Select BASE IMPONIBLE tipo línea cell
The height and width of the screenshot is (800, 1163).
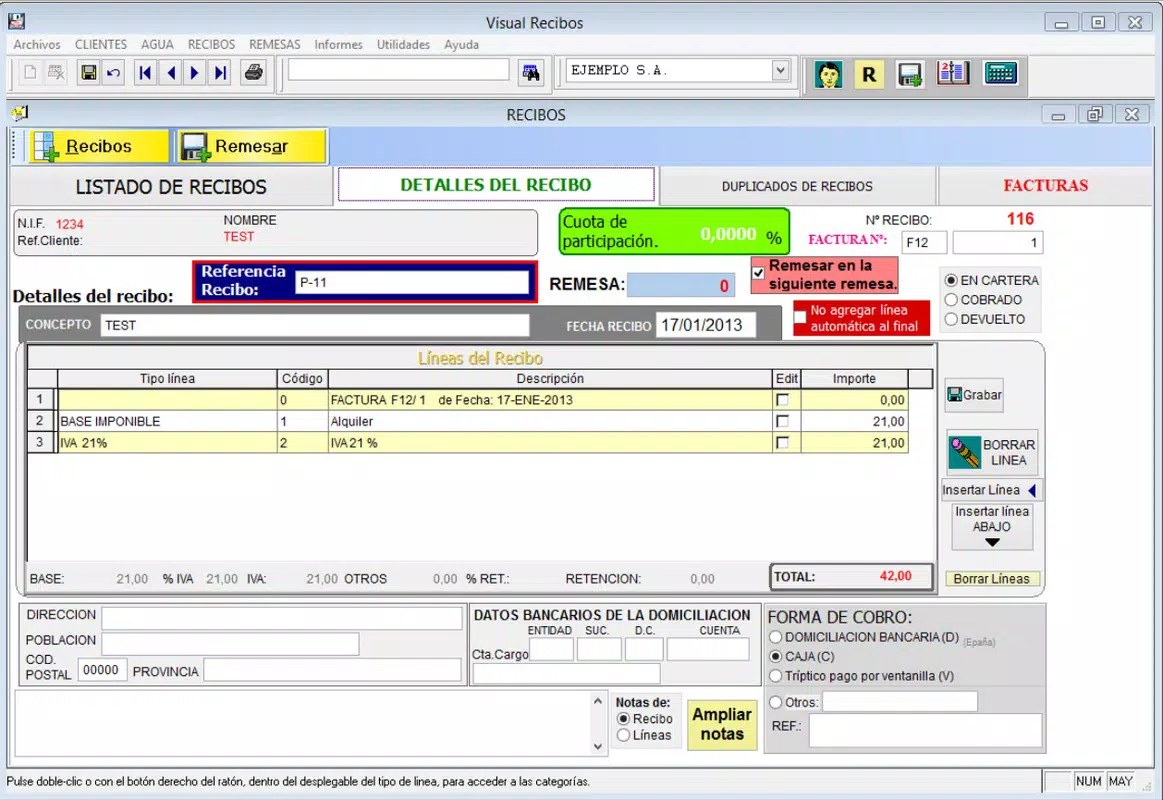[x=167, y=421]
